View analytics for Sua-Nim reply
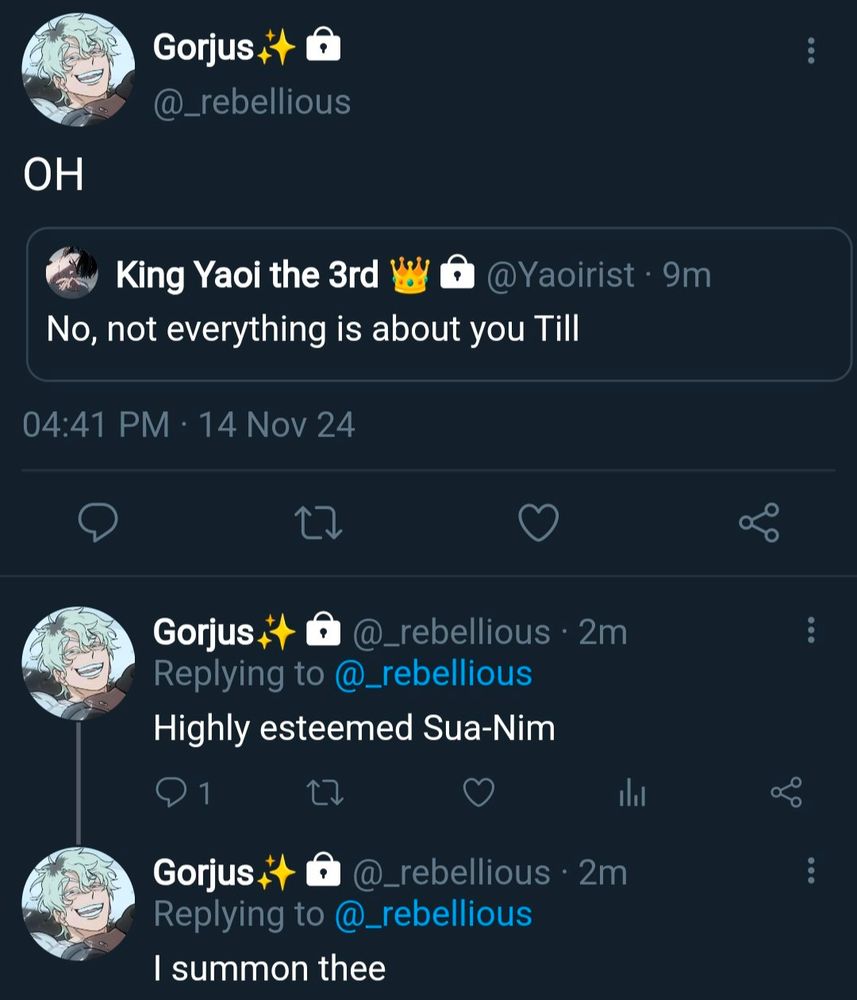The width and height of the screenshot is (857, 1000). (632, 794)
